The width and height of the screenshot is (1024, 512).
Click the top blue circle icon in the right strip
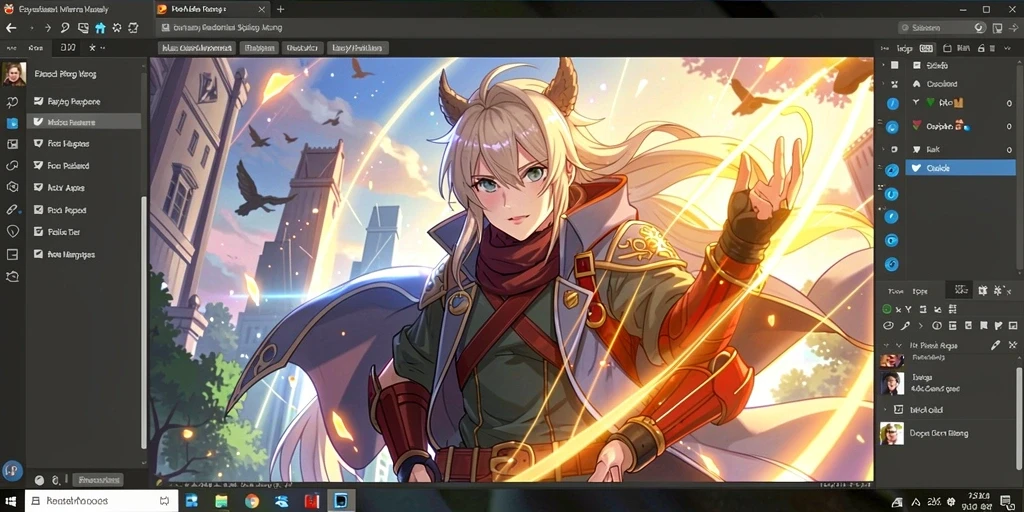pos(892,103)
